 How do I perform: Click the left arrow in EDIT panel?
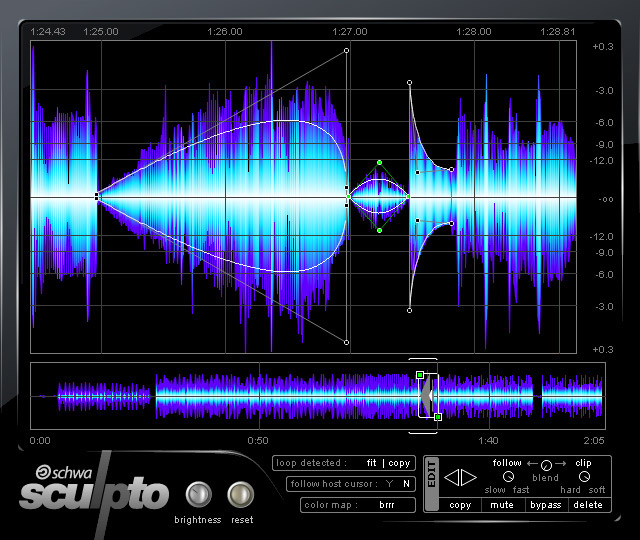click(x=452, y=478)
